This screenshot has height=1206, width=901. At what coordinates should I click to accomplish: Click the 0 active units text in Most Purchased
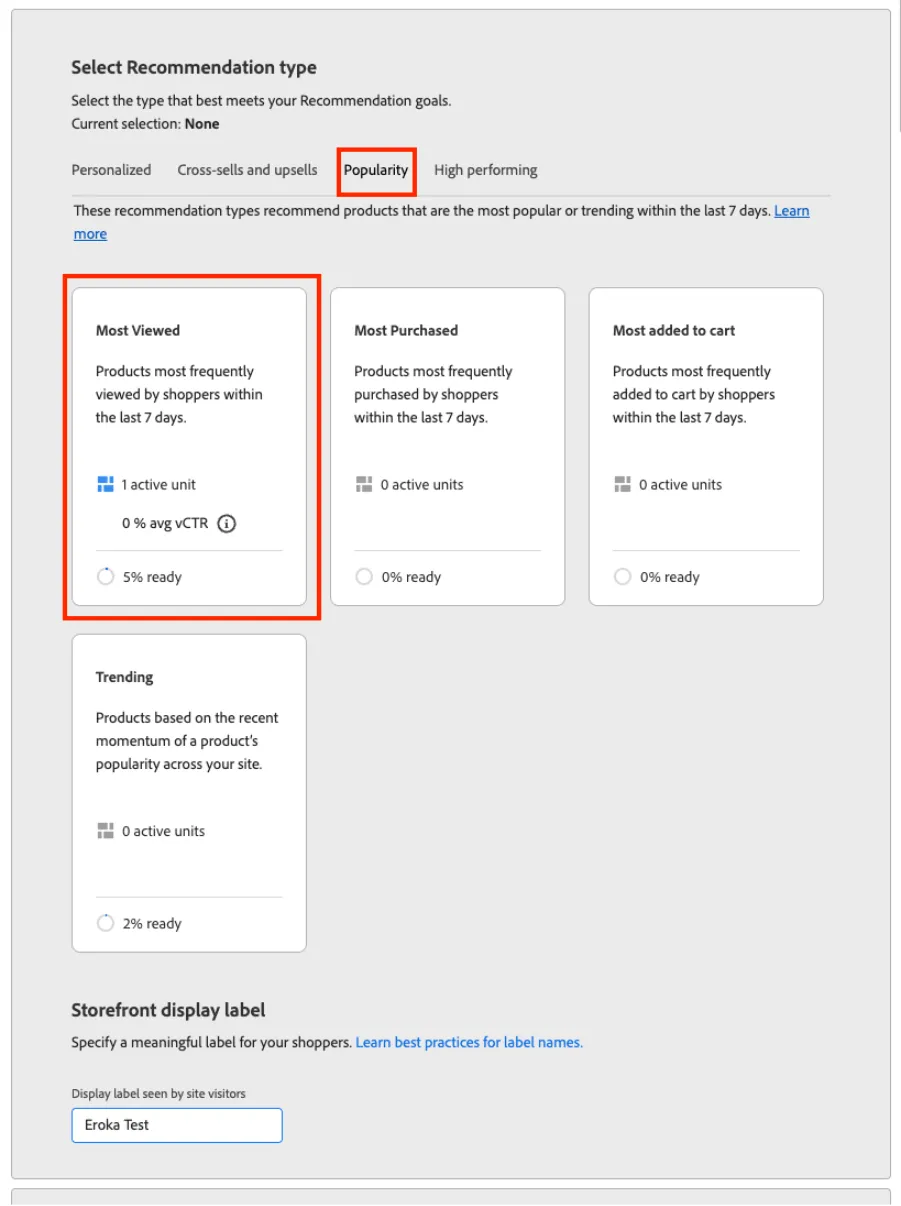pos(422,485)
